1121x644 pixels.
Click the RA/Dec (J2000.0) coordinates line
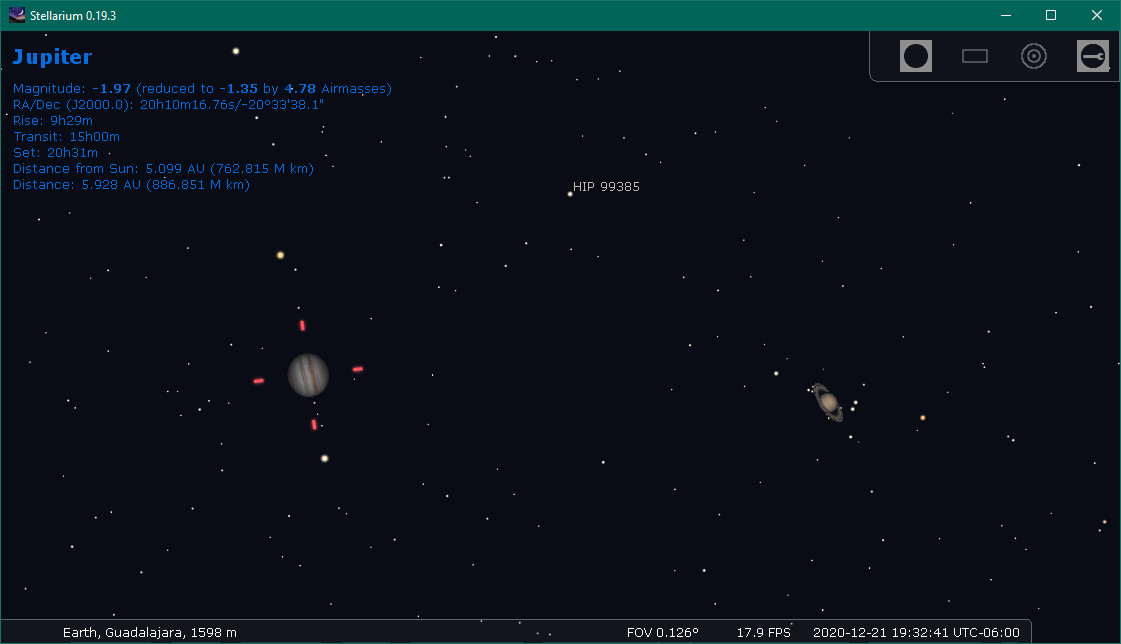pyautogui.click(x=168, y=104)
